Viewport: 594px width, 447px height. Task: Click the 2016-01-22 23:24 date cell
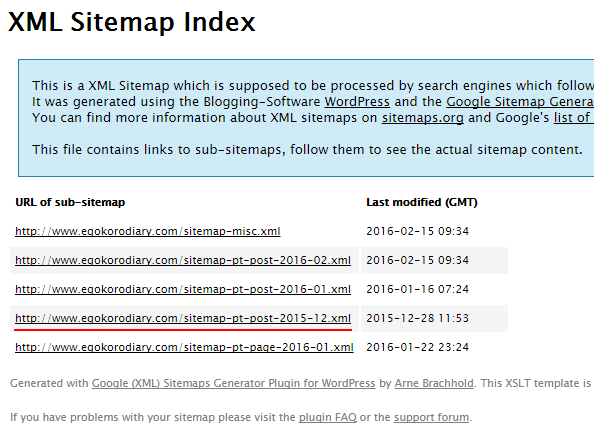coord(417,347)
